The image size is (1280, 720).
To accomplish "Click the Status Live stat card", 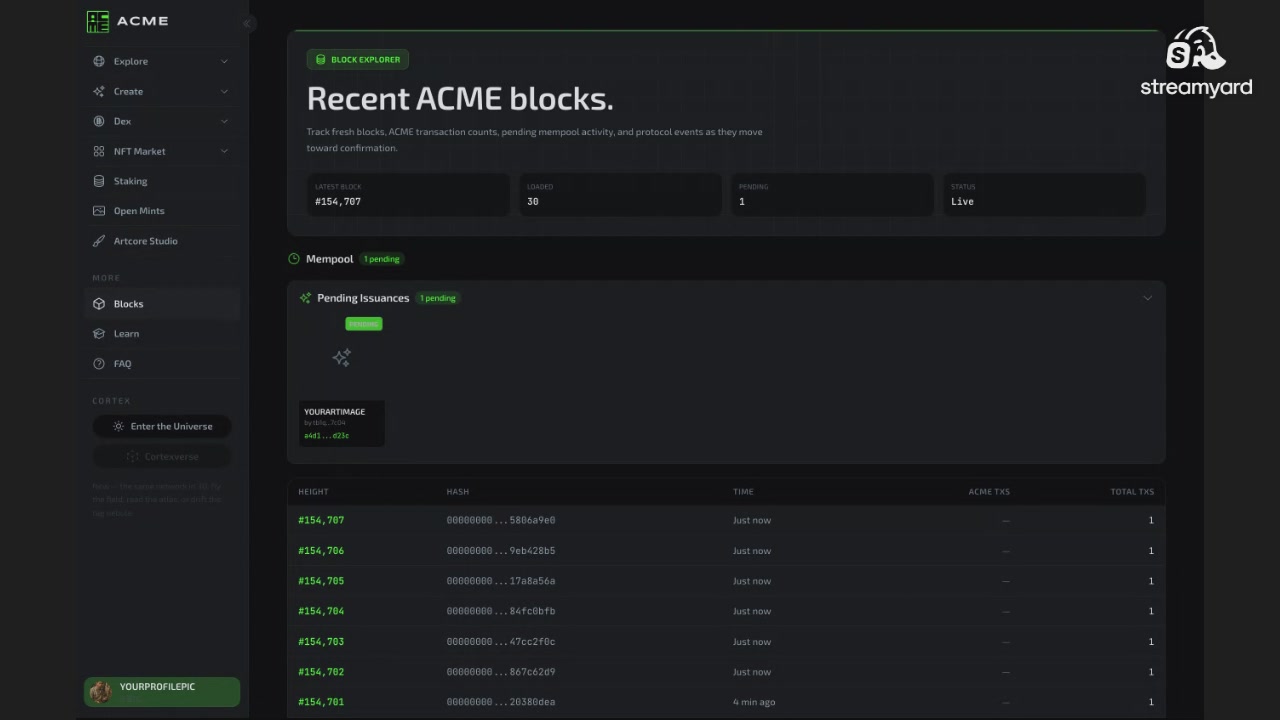I will click(1044, 195).
